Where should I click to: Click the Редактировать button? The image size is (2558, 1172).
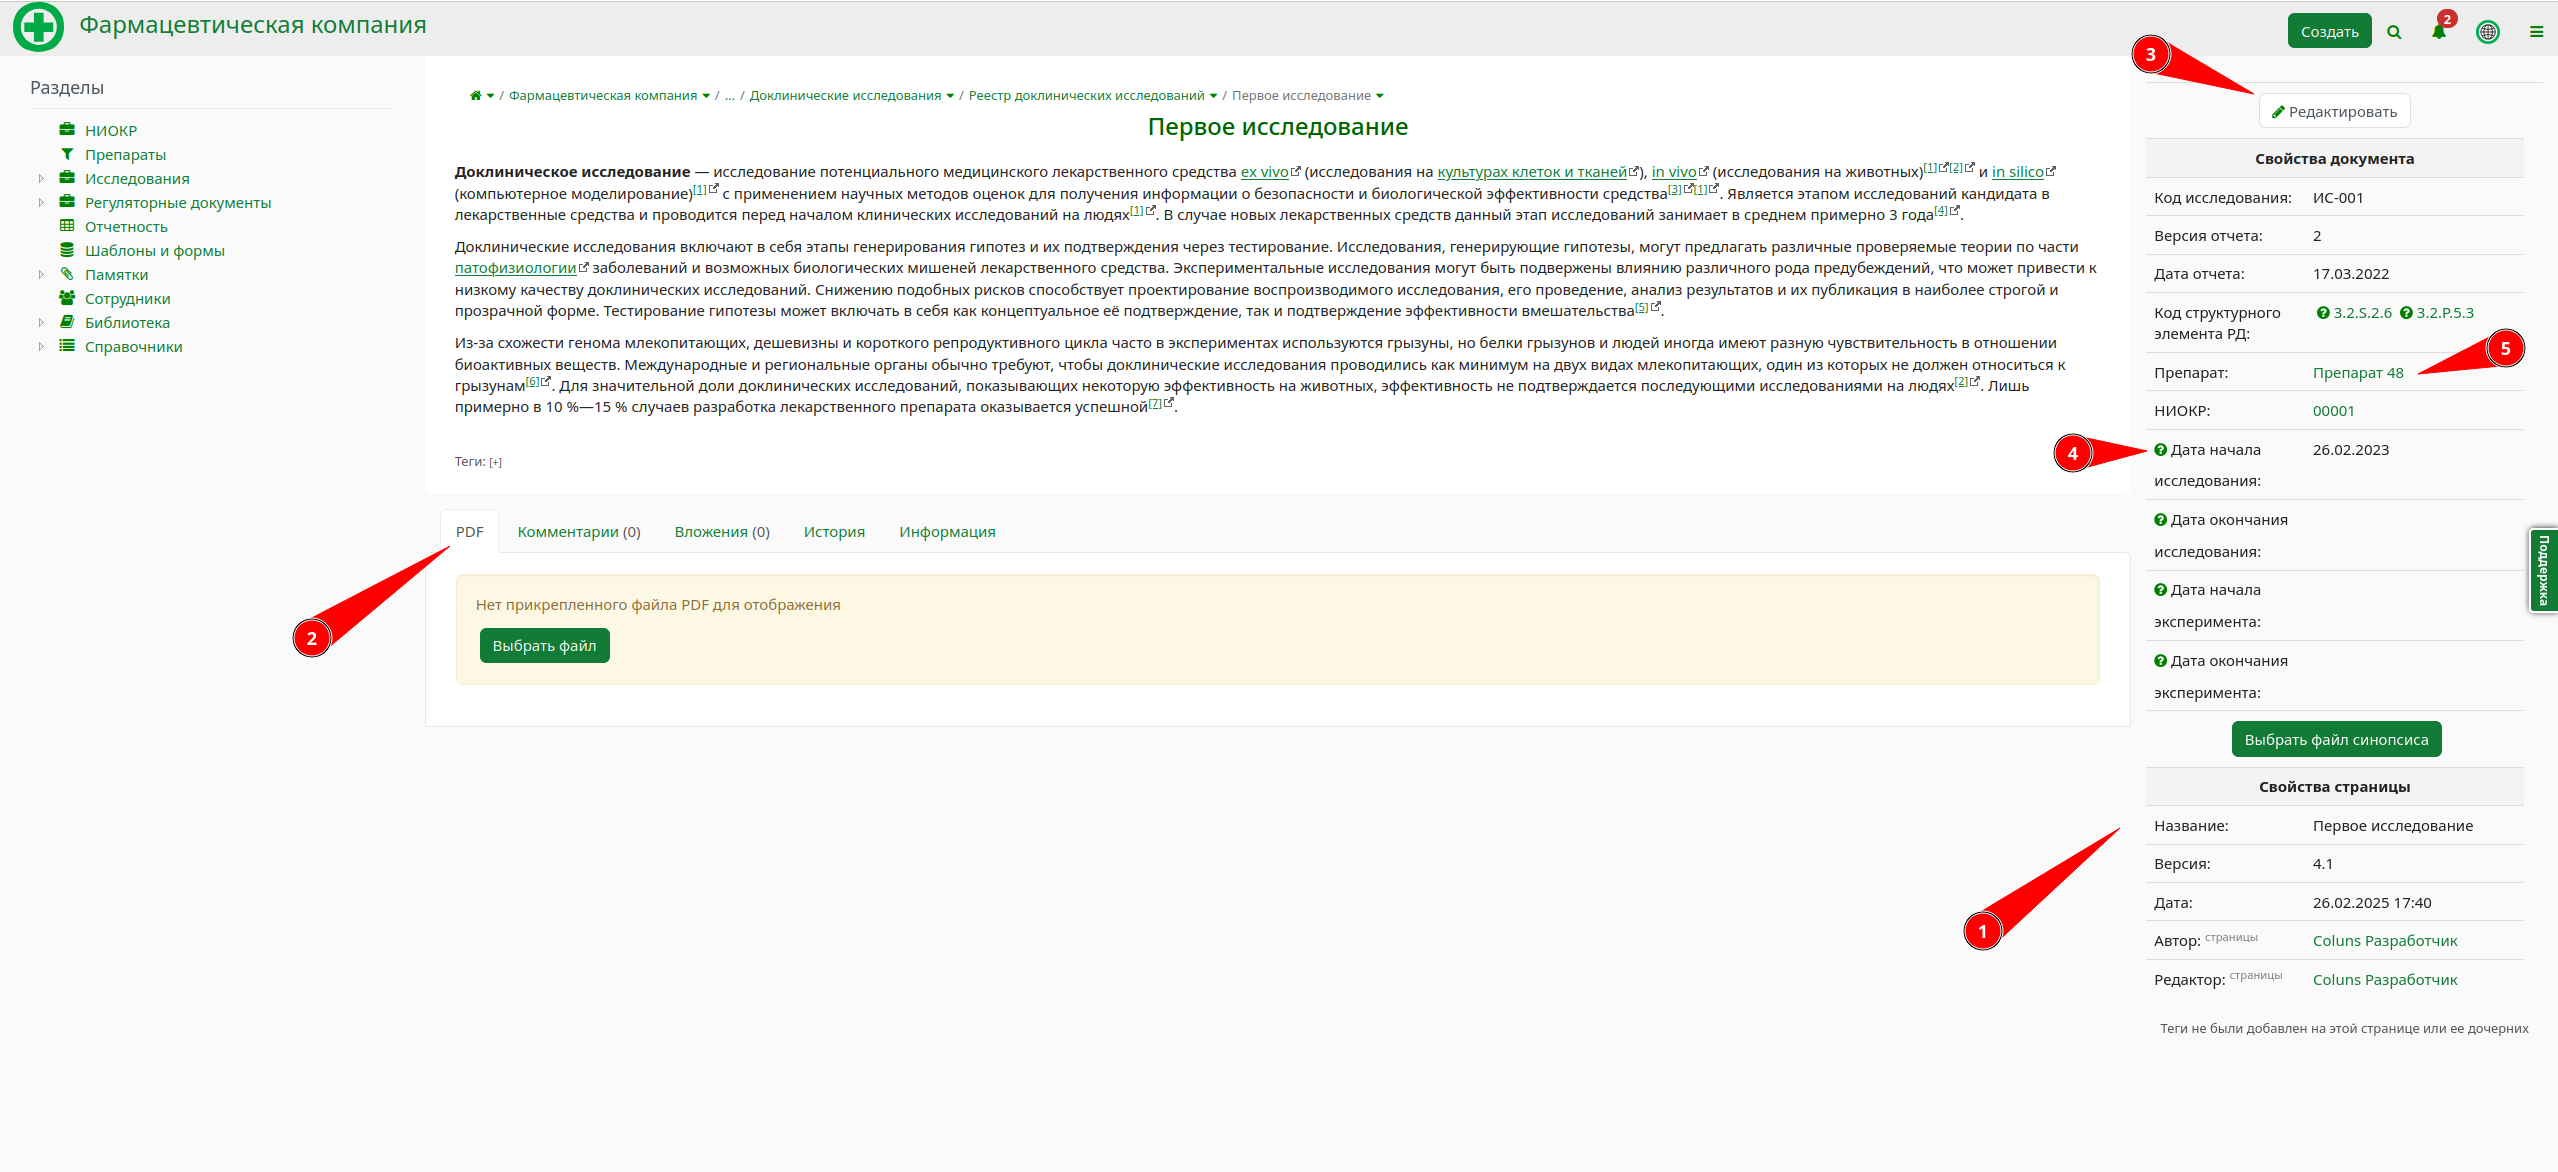click(x=2334, y=111)
